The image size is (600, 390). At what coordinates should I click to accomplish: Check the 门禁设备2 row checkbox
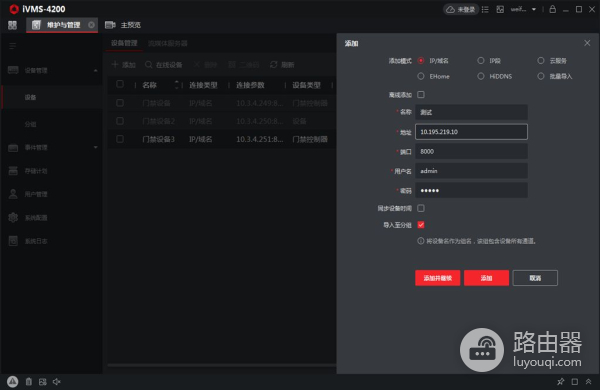[120, 121]
